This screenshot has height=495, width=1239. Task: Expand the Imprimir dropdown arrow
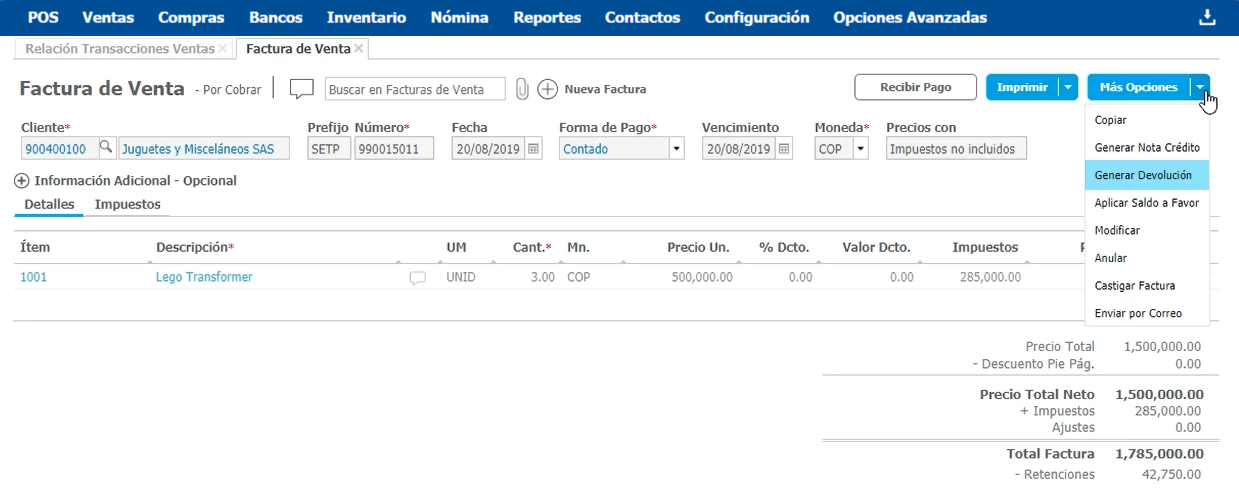coord(1068,87)
